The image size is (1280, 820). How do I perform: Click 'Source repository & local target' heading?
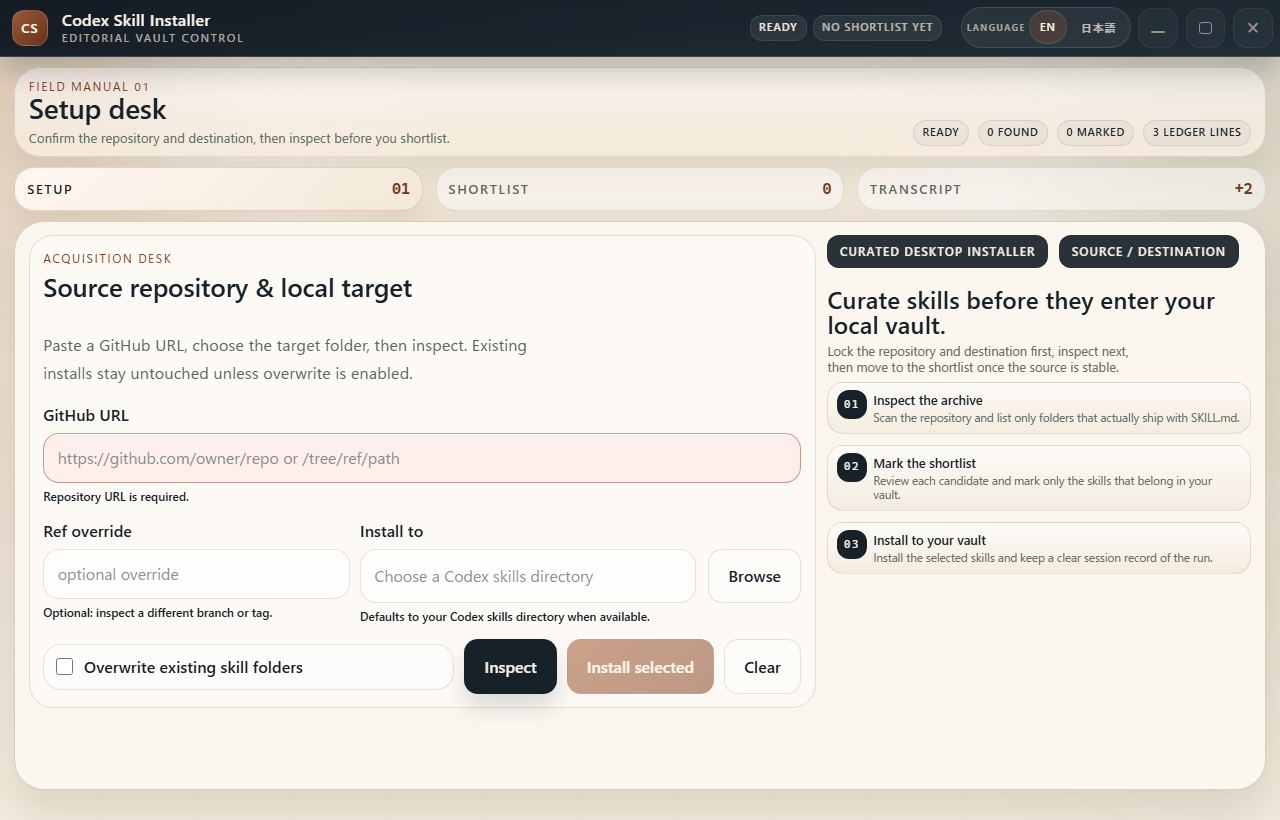pyautogui.click(x=228, y=289)
